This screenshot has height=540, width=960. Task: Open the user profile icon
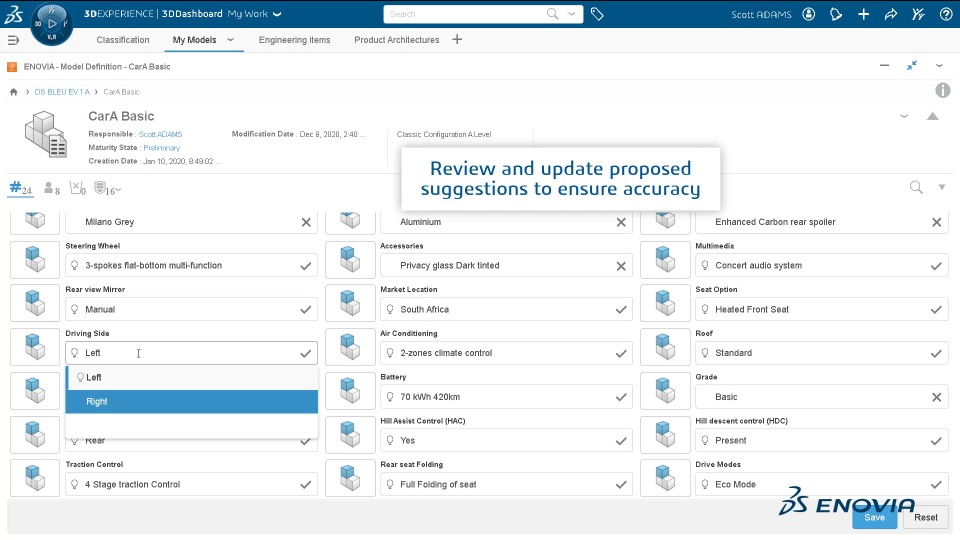pos(809,14)
